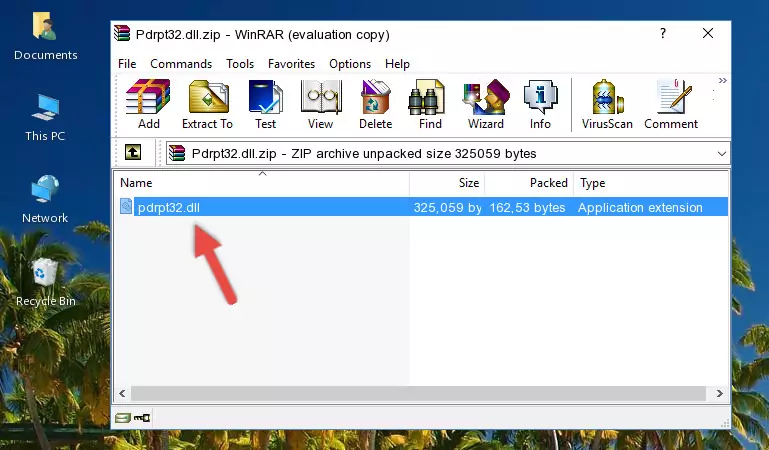Open the Options menu
This screenshot has height=450, width=769.
(350, 64)
